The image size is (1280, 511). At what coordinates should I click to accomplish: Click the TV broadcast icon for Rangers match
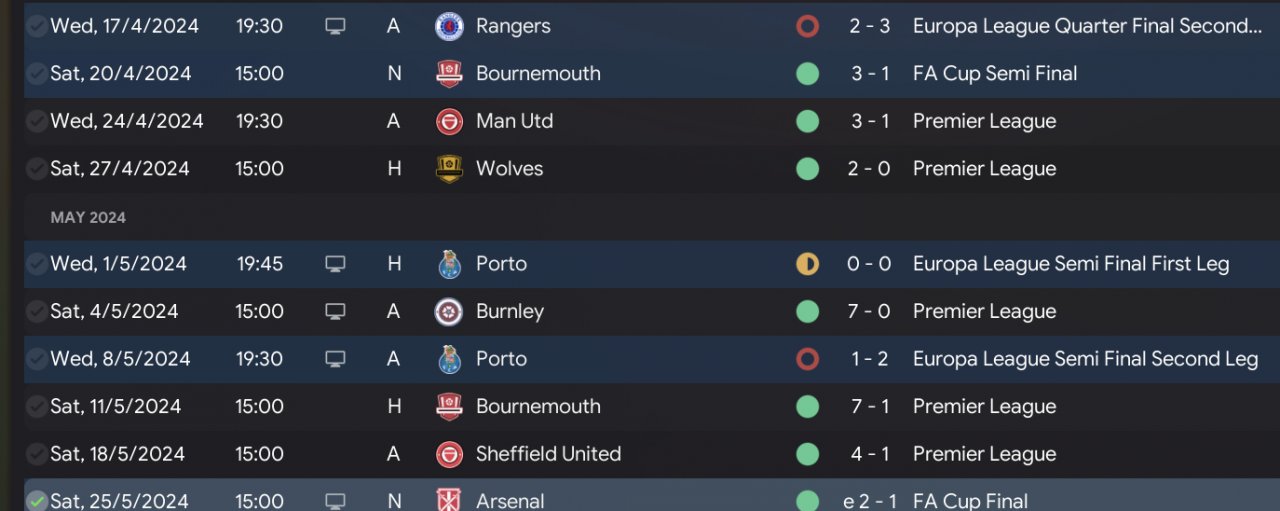(x=336, y=26)
